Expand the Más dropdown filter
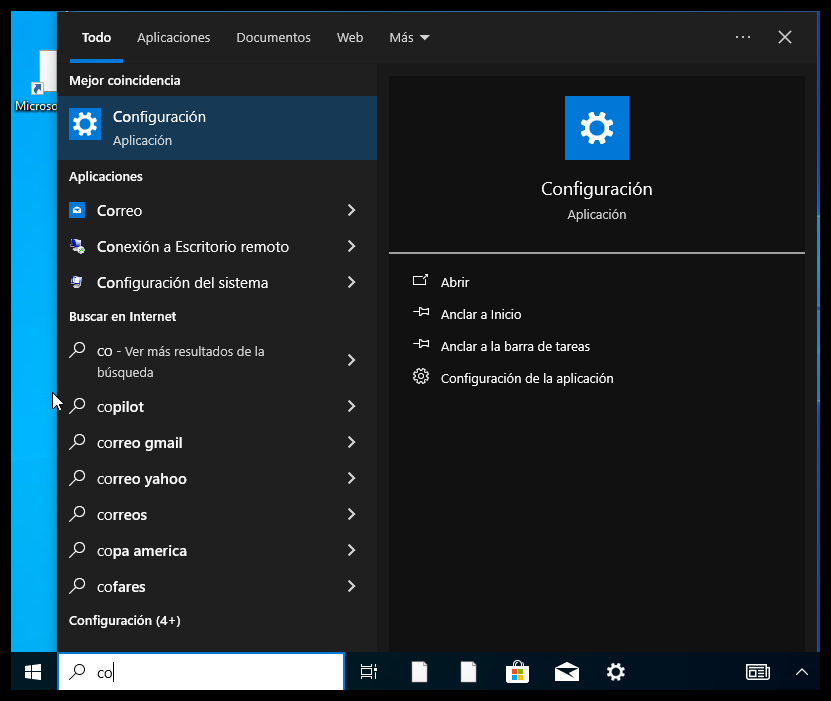The image size is (831, 701). click(x=409, y=38)
